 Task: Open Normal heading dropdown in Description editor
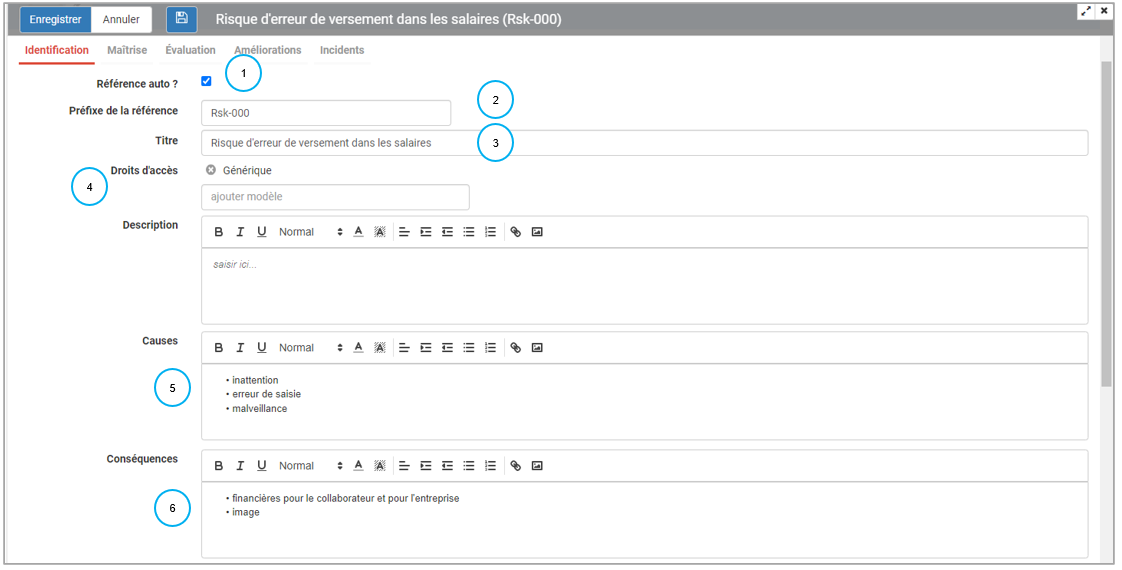(x=310, y=232)
